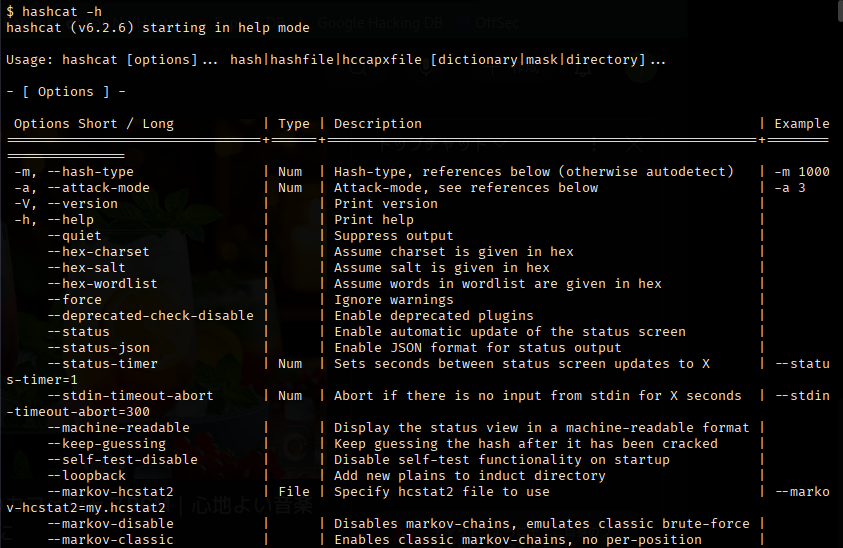Click the hashcat v6.2.6 version line
This screenshot has width=843, height=548.
point(158,27)
